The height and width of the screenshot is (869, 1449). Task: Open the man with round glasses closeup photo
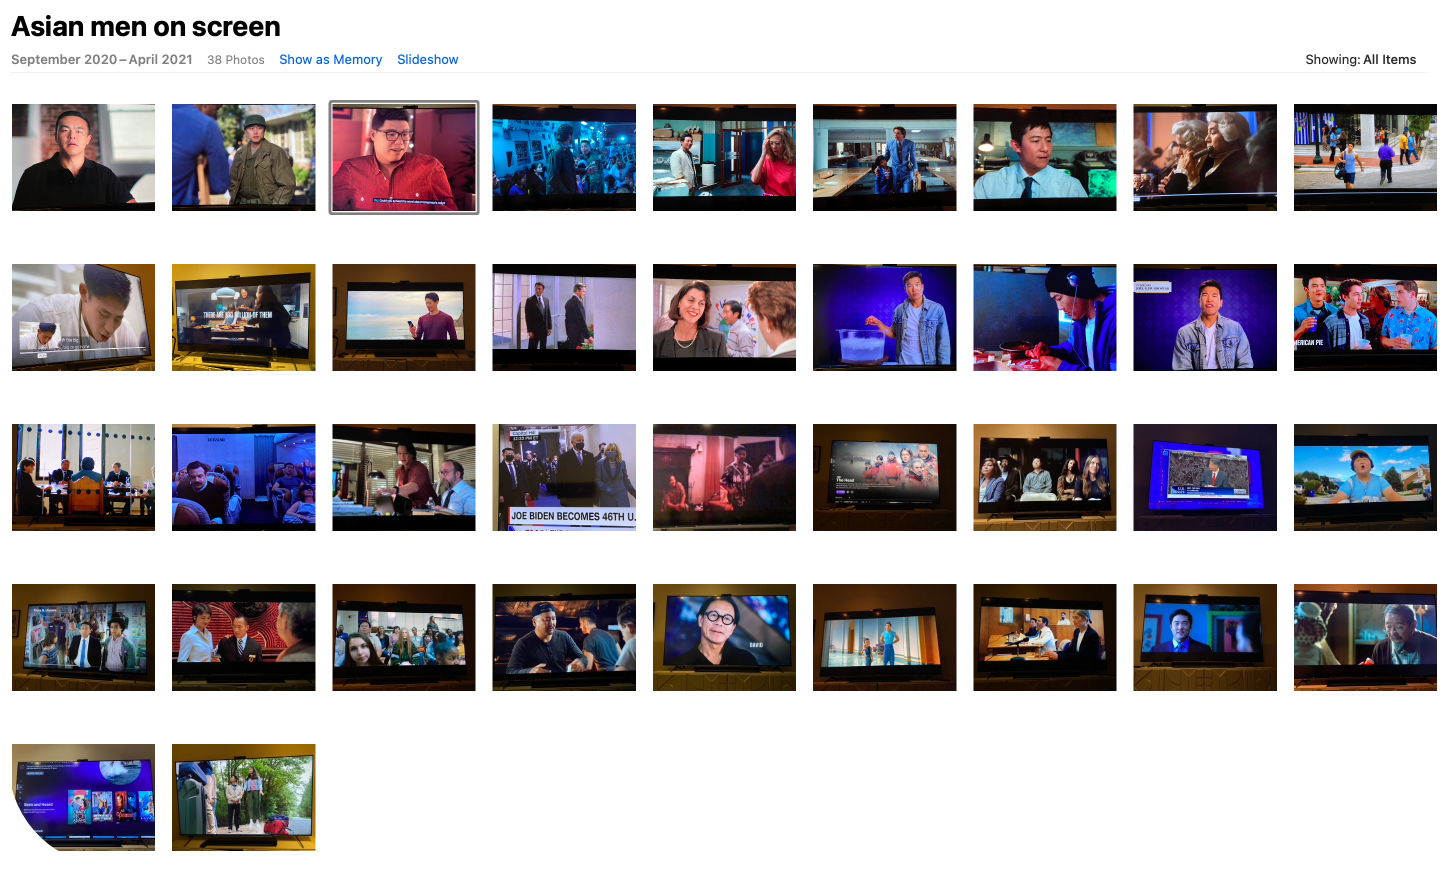(x=724, y=637)
